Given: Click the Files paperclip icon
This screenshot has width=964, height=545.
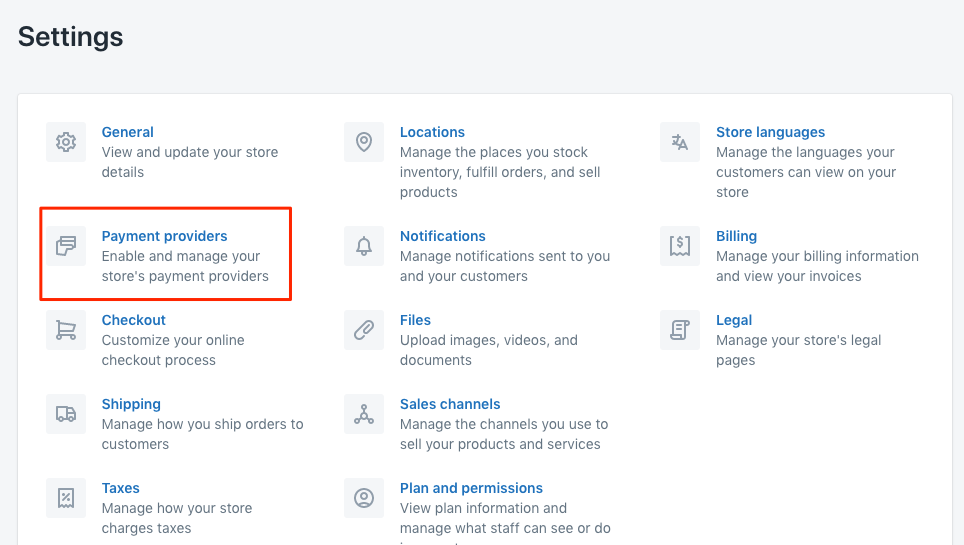Looking at the screenshot, I should point(364,330).
